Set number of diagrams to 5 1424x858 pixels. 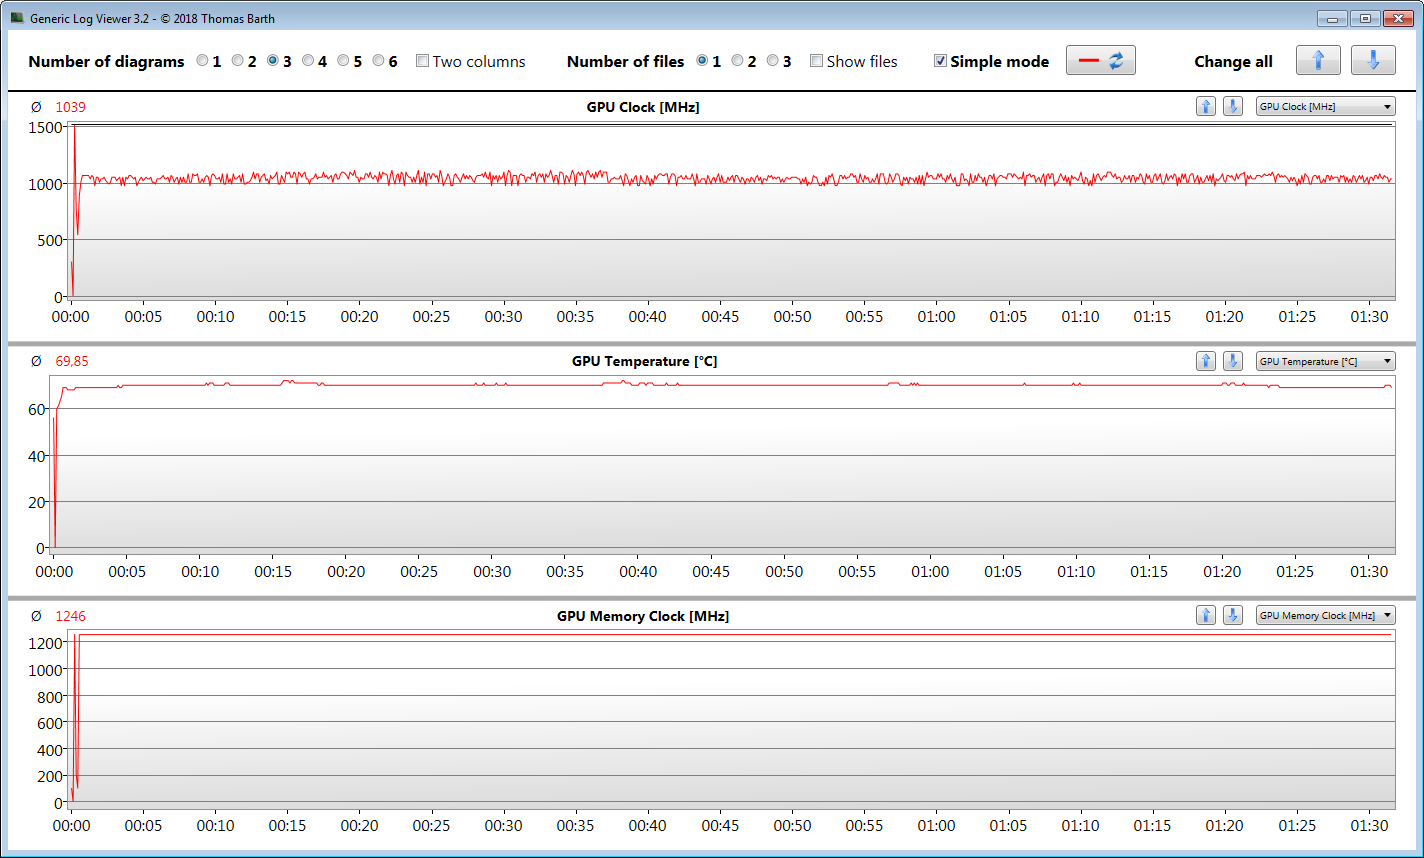[343, 61]
